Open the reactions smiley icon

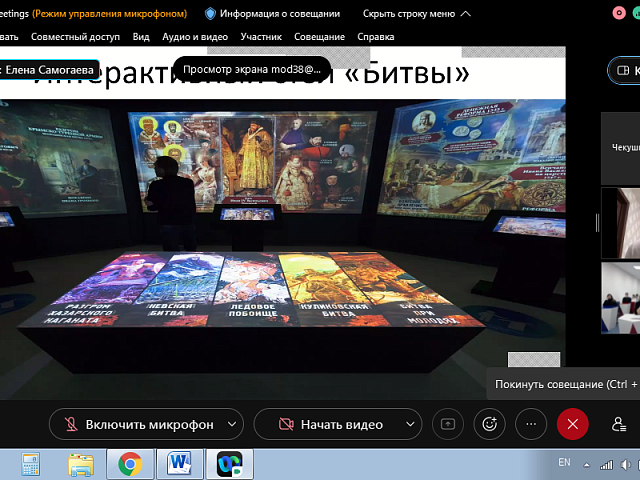coord(489,424)
